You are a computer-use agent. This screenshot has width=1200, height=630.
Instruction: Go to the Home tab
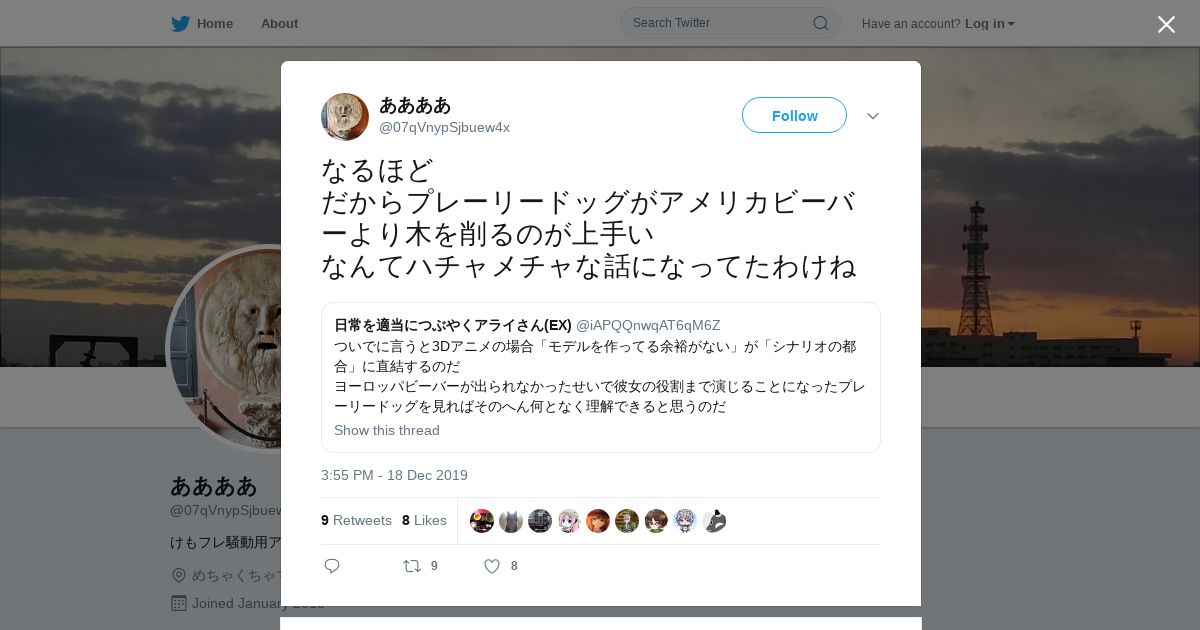(x=214, y=23)
